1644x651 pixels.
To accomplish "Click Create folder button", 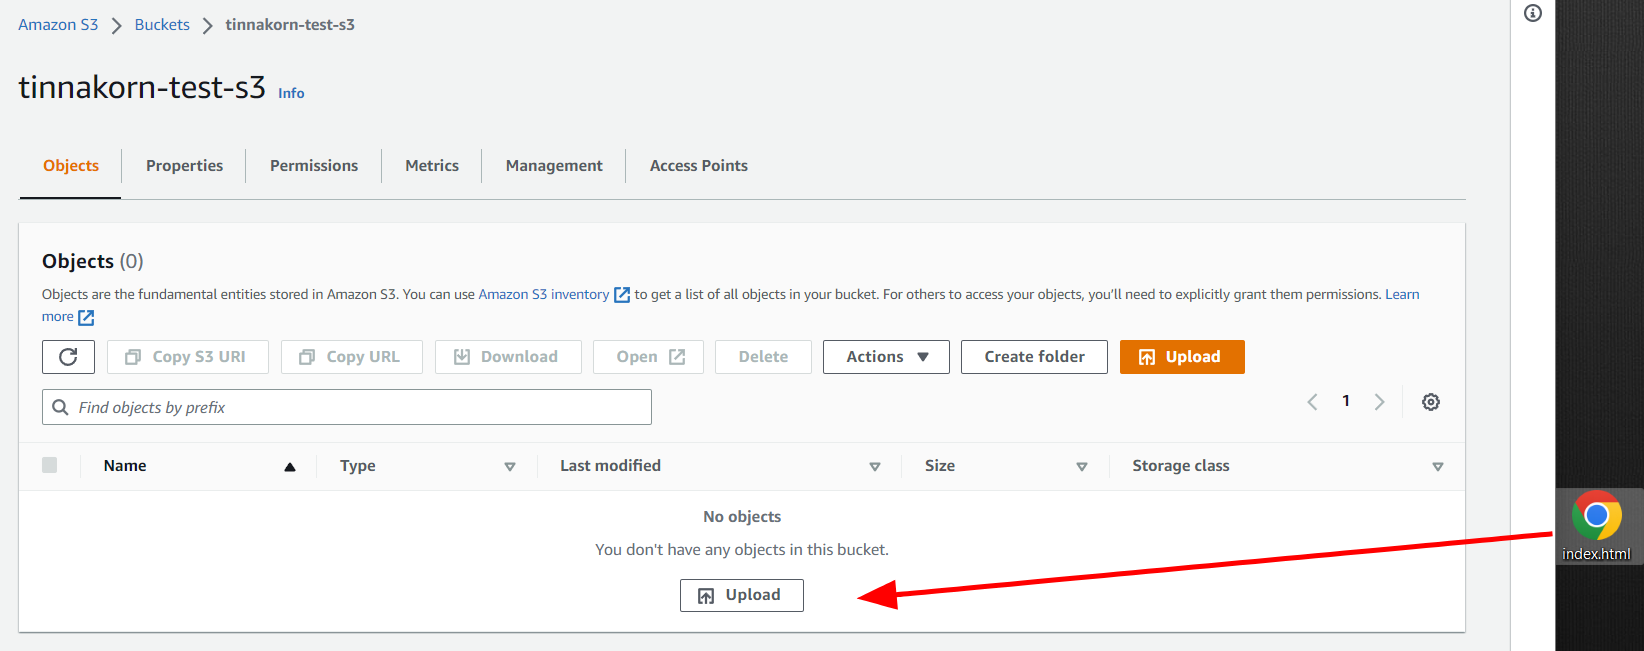I will (1034, 357).
